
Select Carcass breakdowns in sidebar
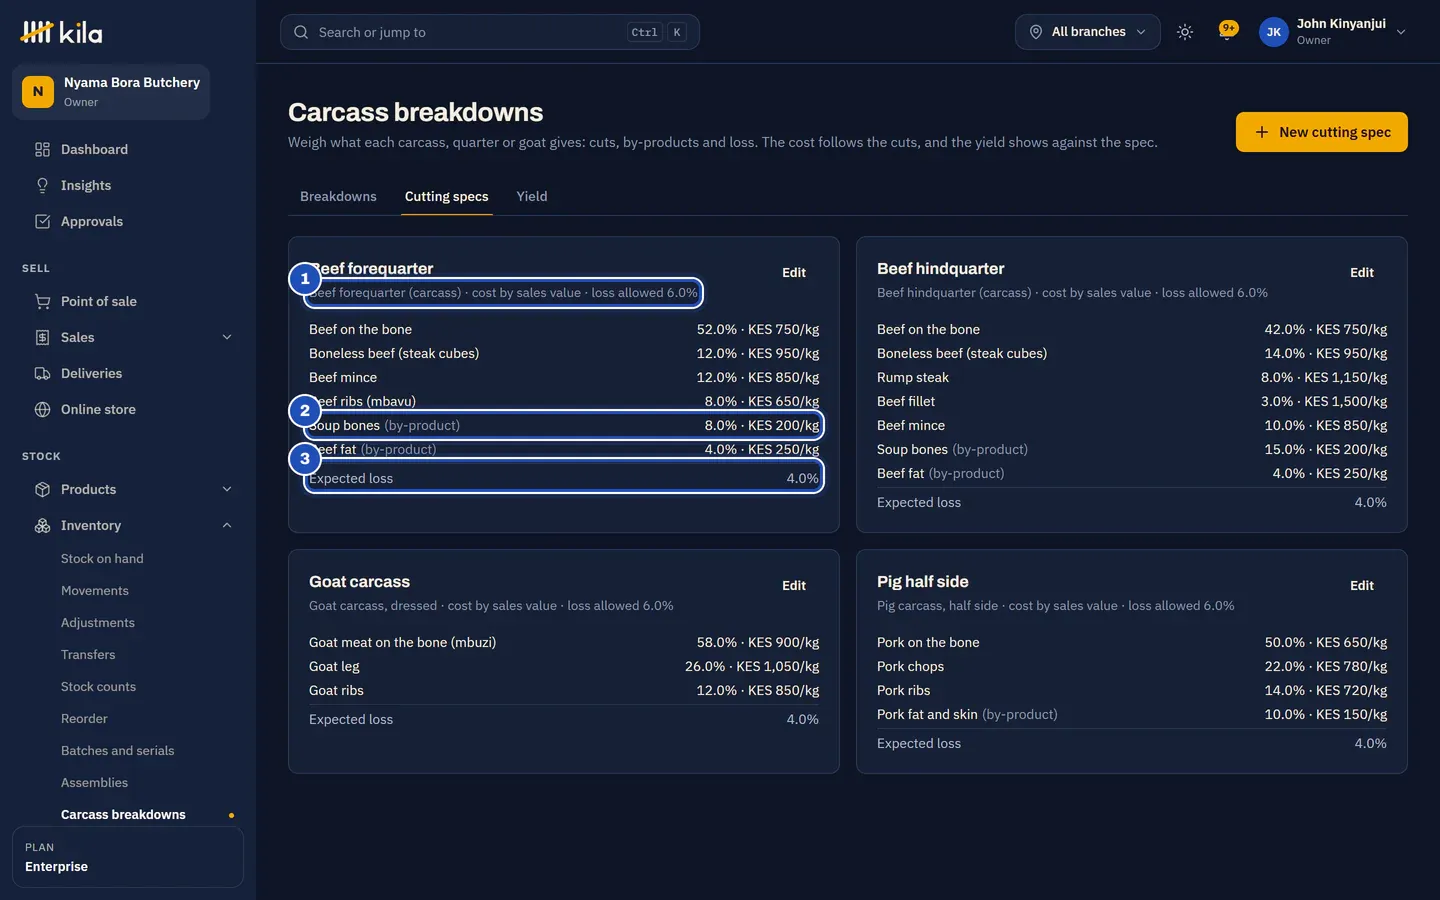123,815
